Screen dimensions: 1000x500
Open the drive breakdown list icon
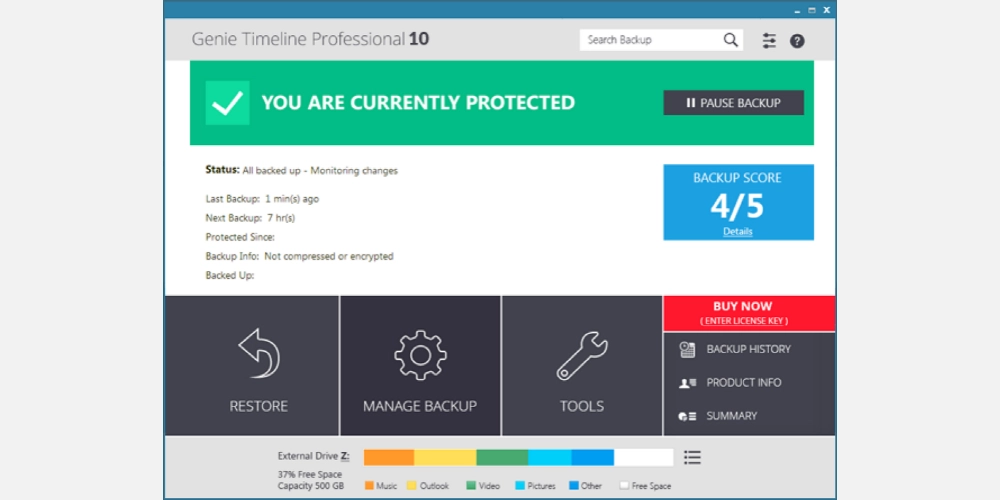click(x=692, y=457)
